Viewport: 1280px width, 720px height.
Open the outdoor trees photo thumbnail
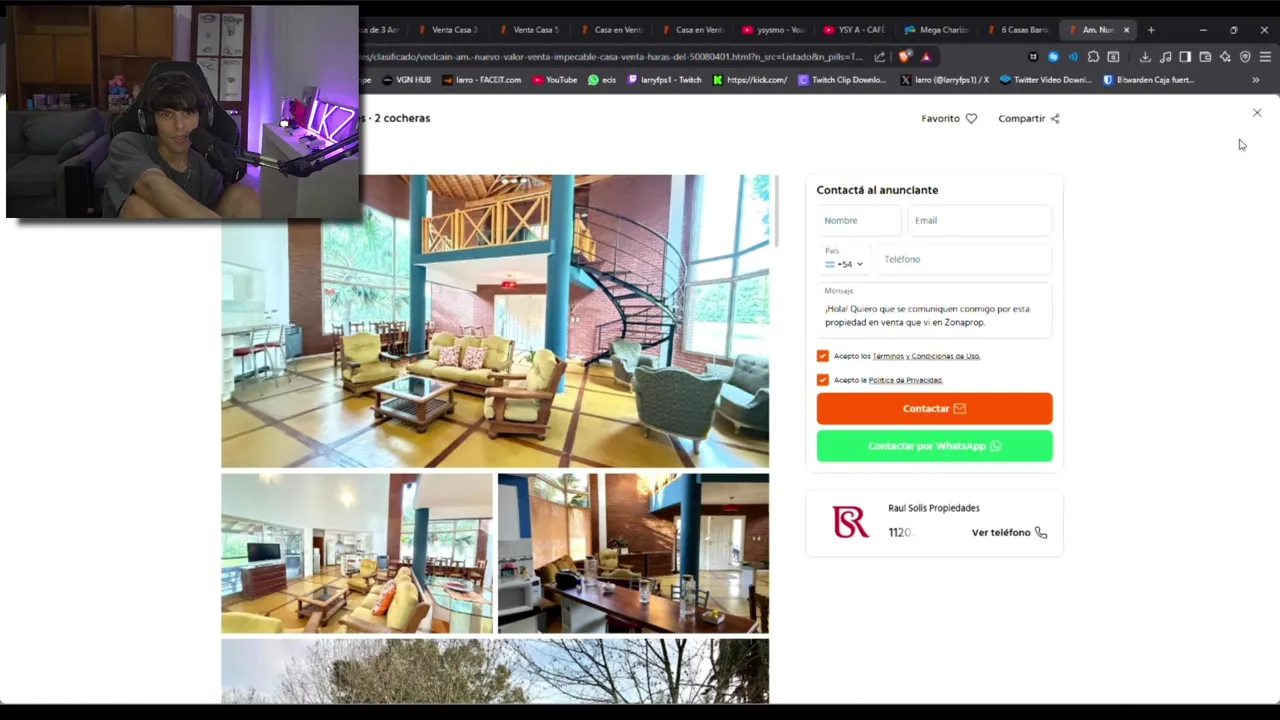point(495,671)
